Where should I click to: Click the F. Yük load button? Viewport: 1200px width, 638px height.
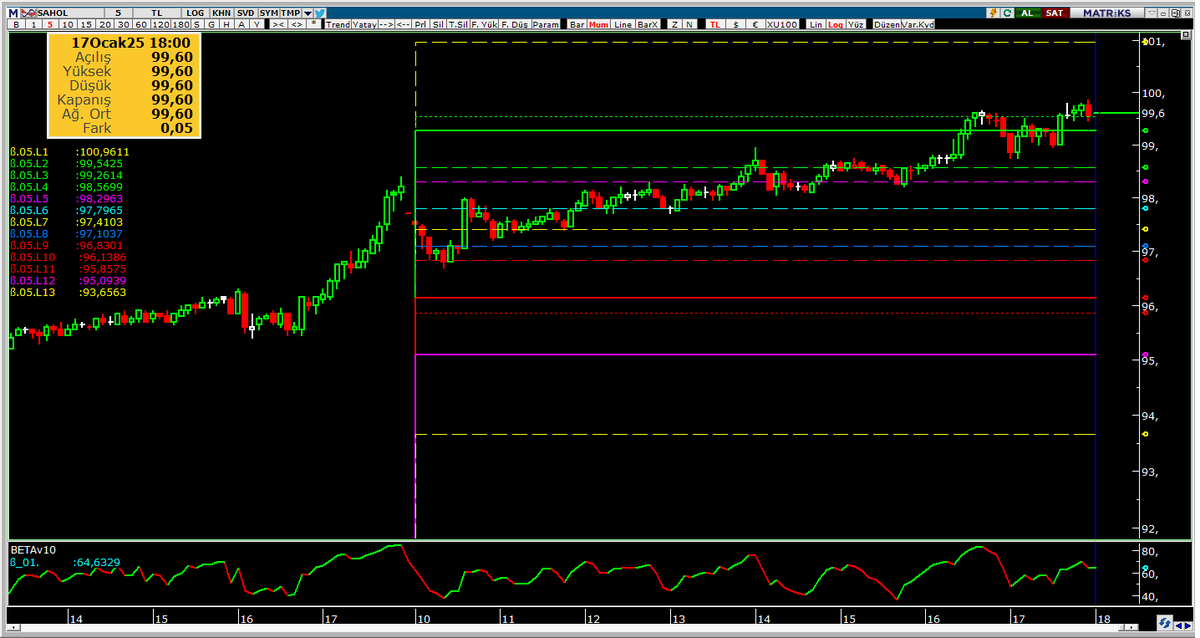pyautogui.click(x=484, y=24)
